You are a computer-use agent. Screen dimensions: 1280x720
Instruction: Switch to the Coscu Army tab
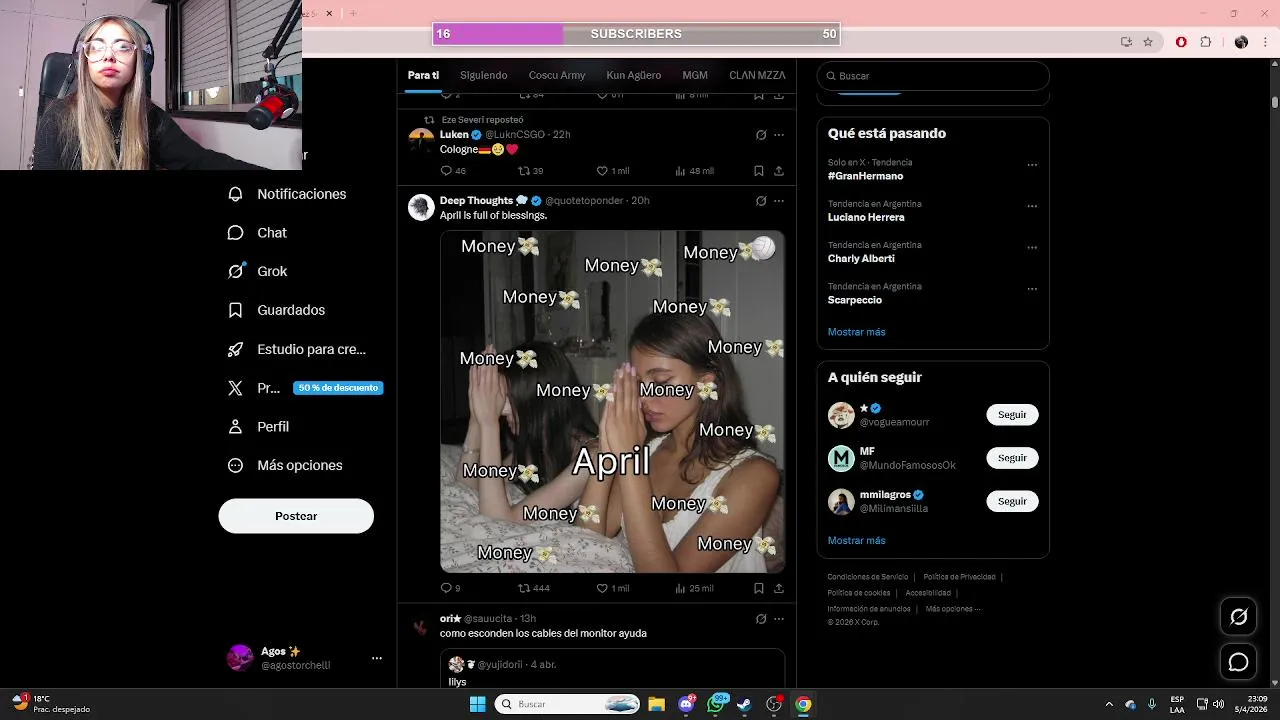click(x=557, y=75)
